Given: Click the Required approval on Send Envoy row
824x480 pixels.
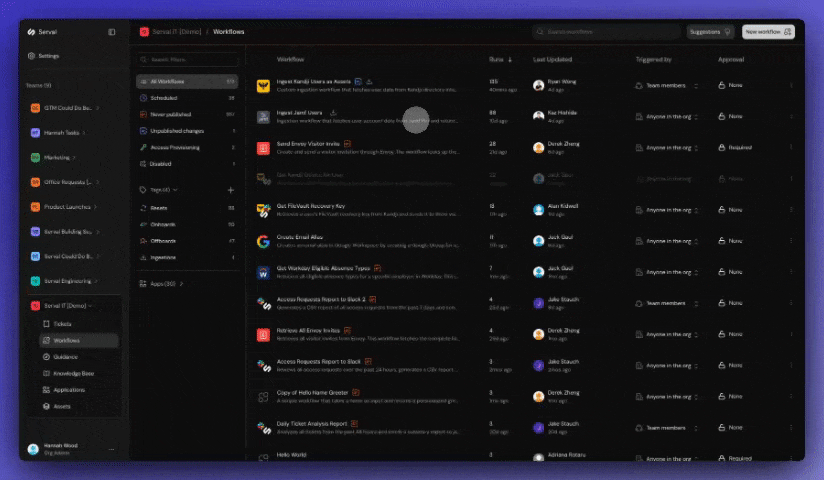Looking at the screenshot, I should pos(735,148).
